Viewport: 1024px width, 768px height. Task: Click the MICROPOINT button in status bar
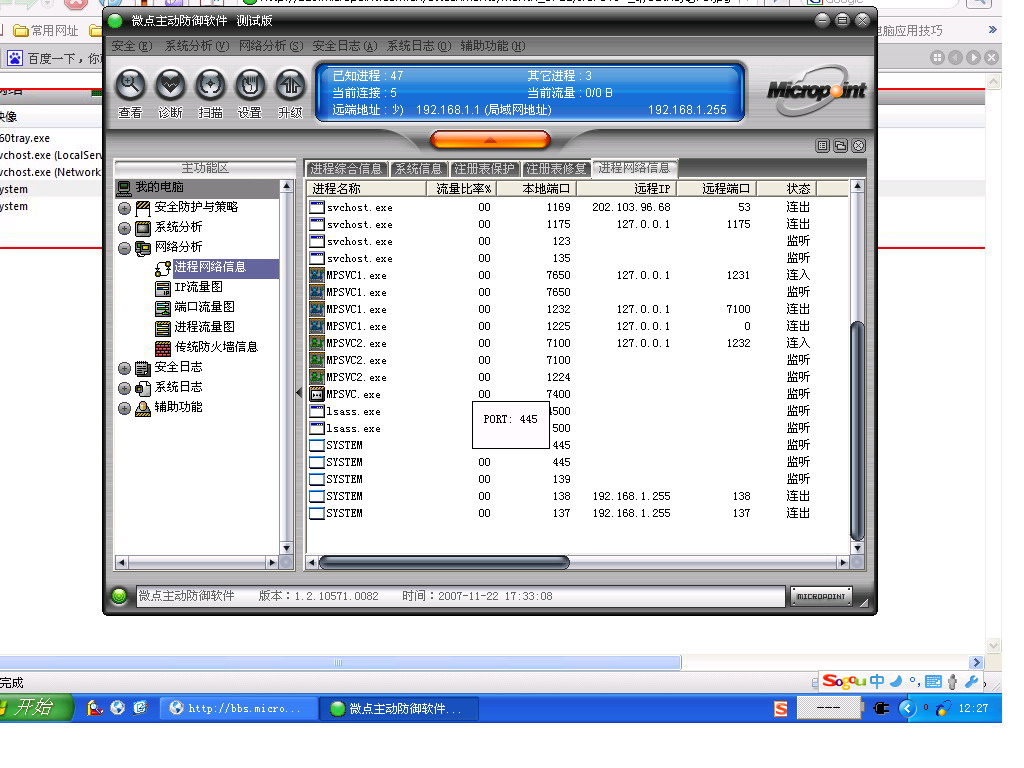click(x=822, y=596)
